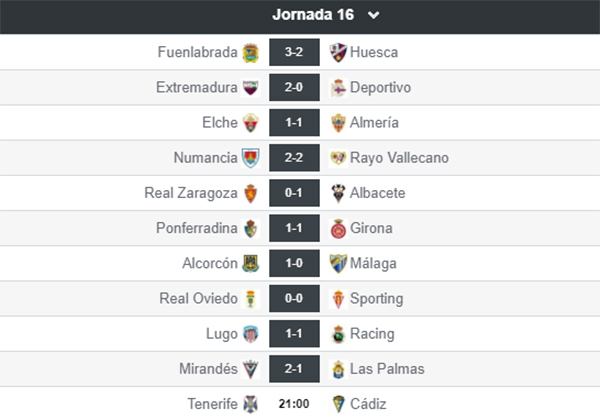Expand the Jornada 16 dropdown chevron
Screen dimensions: 600x420
coord(374,15)
